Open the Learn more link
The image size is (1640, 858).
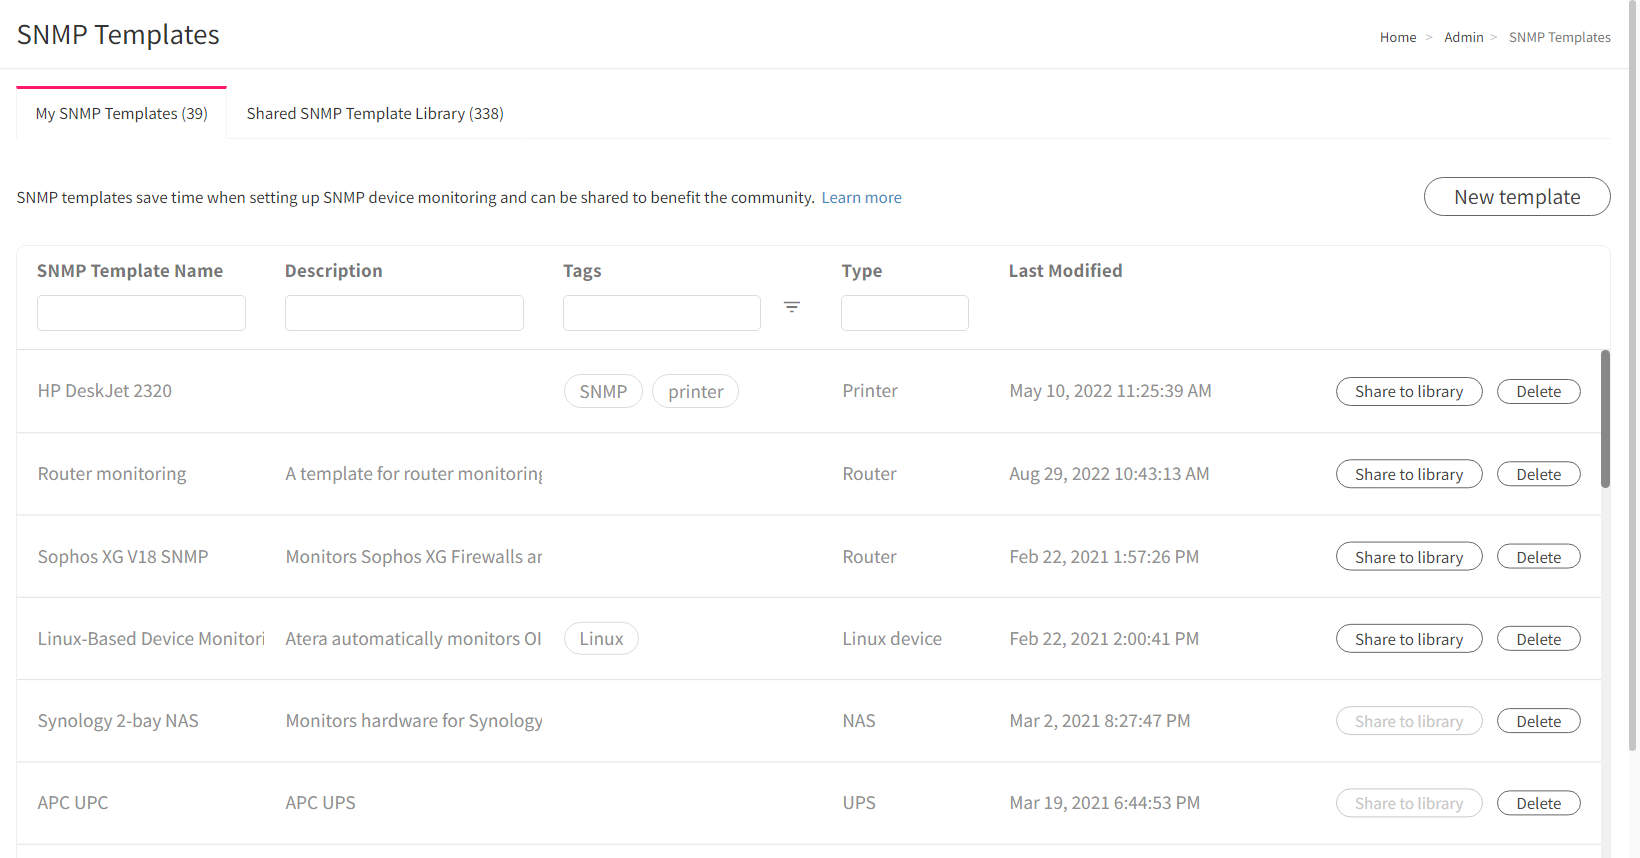[861, 198]
